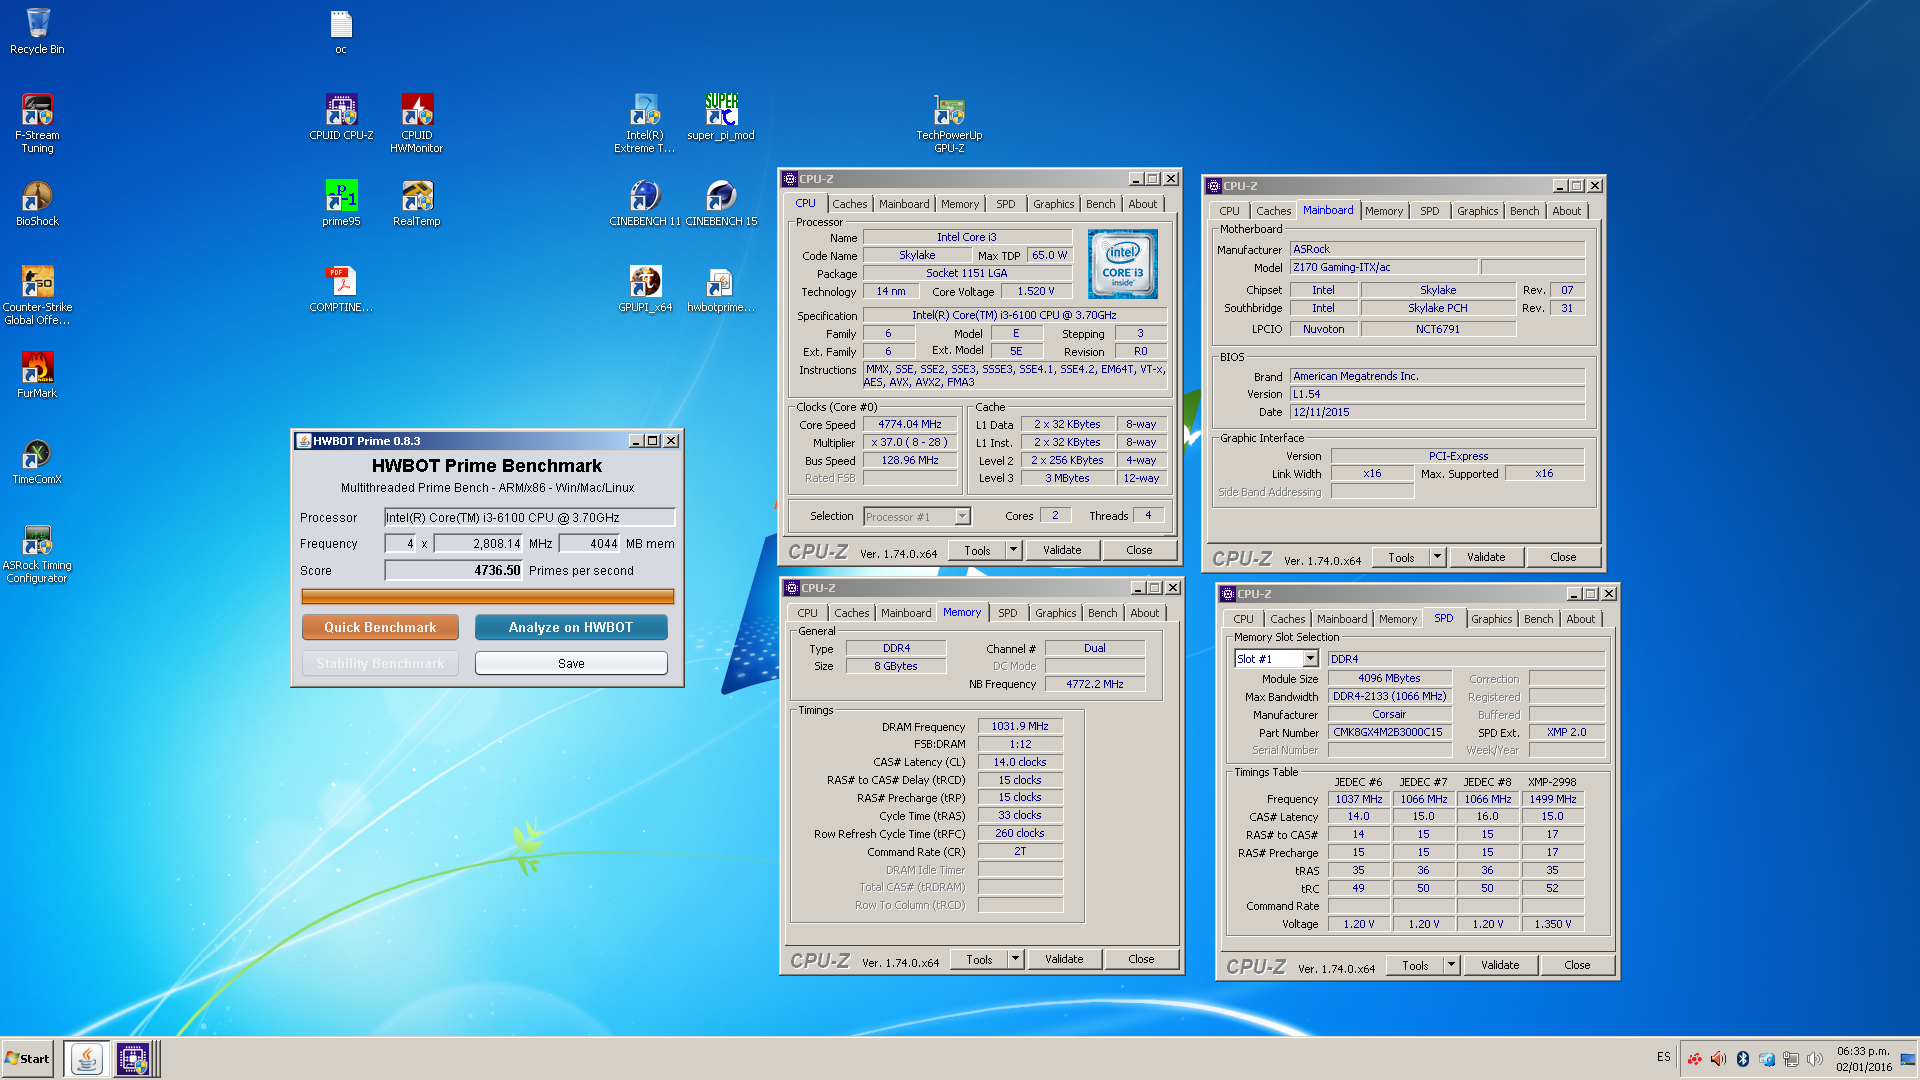
Task: Open TimeComX desktop icon
Action: tap(37, 461)
